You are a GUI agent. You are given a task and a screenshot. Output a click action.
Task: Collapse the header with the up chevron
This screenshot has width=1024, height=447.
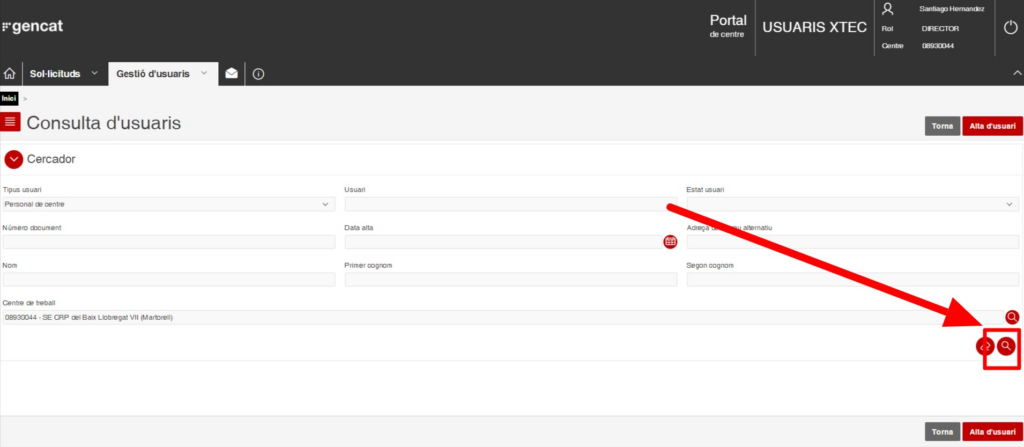tap(1016, 74)
